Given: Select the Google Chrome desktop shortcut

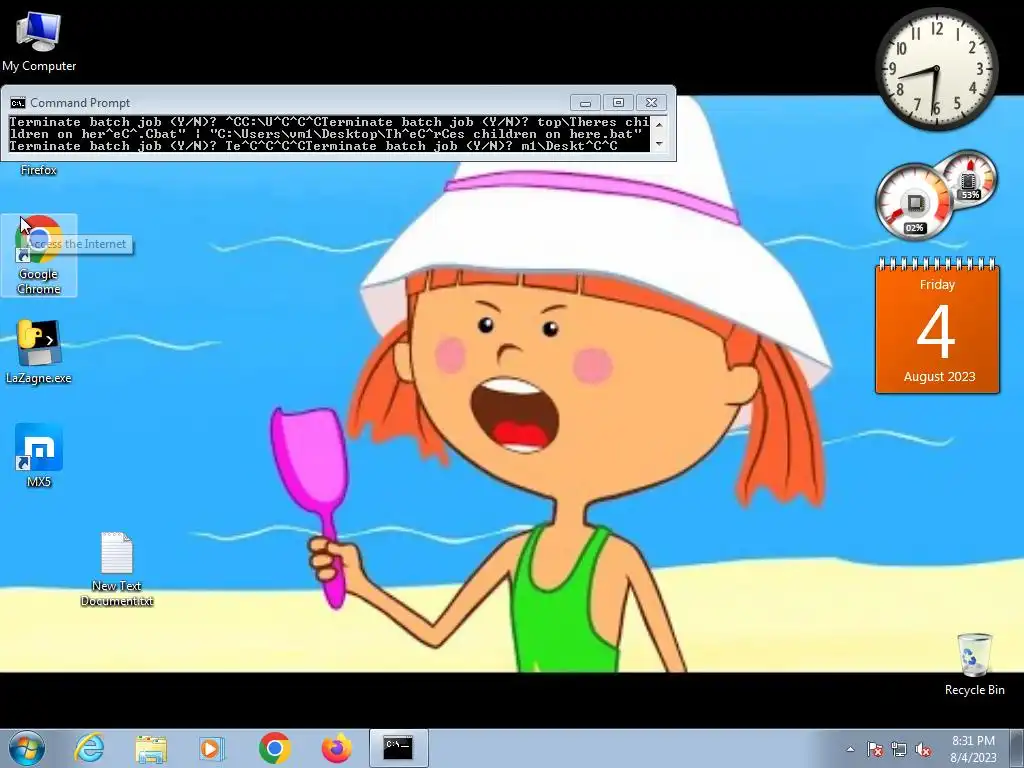Looking at the screenshot, I should 39,255.
